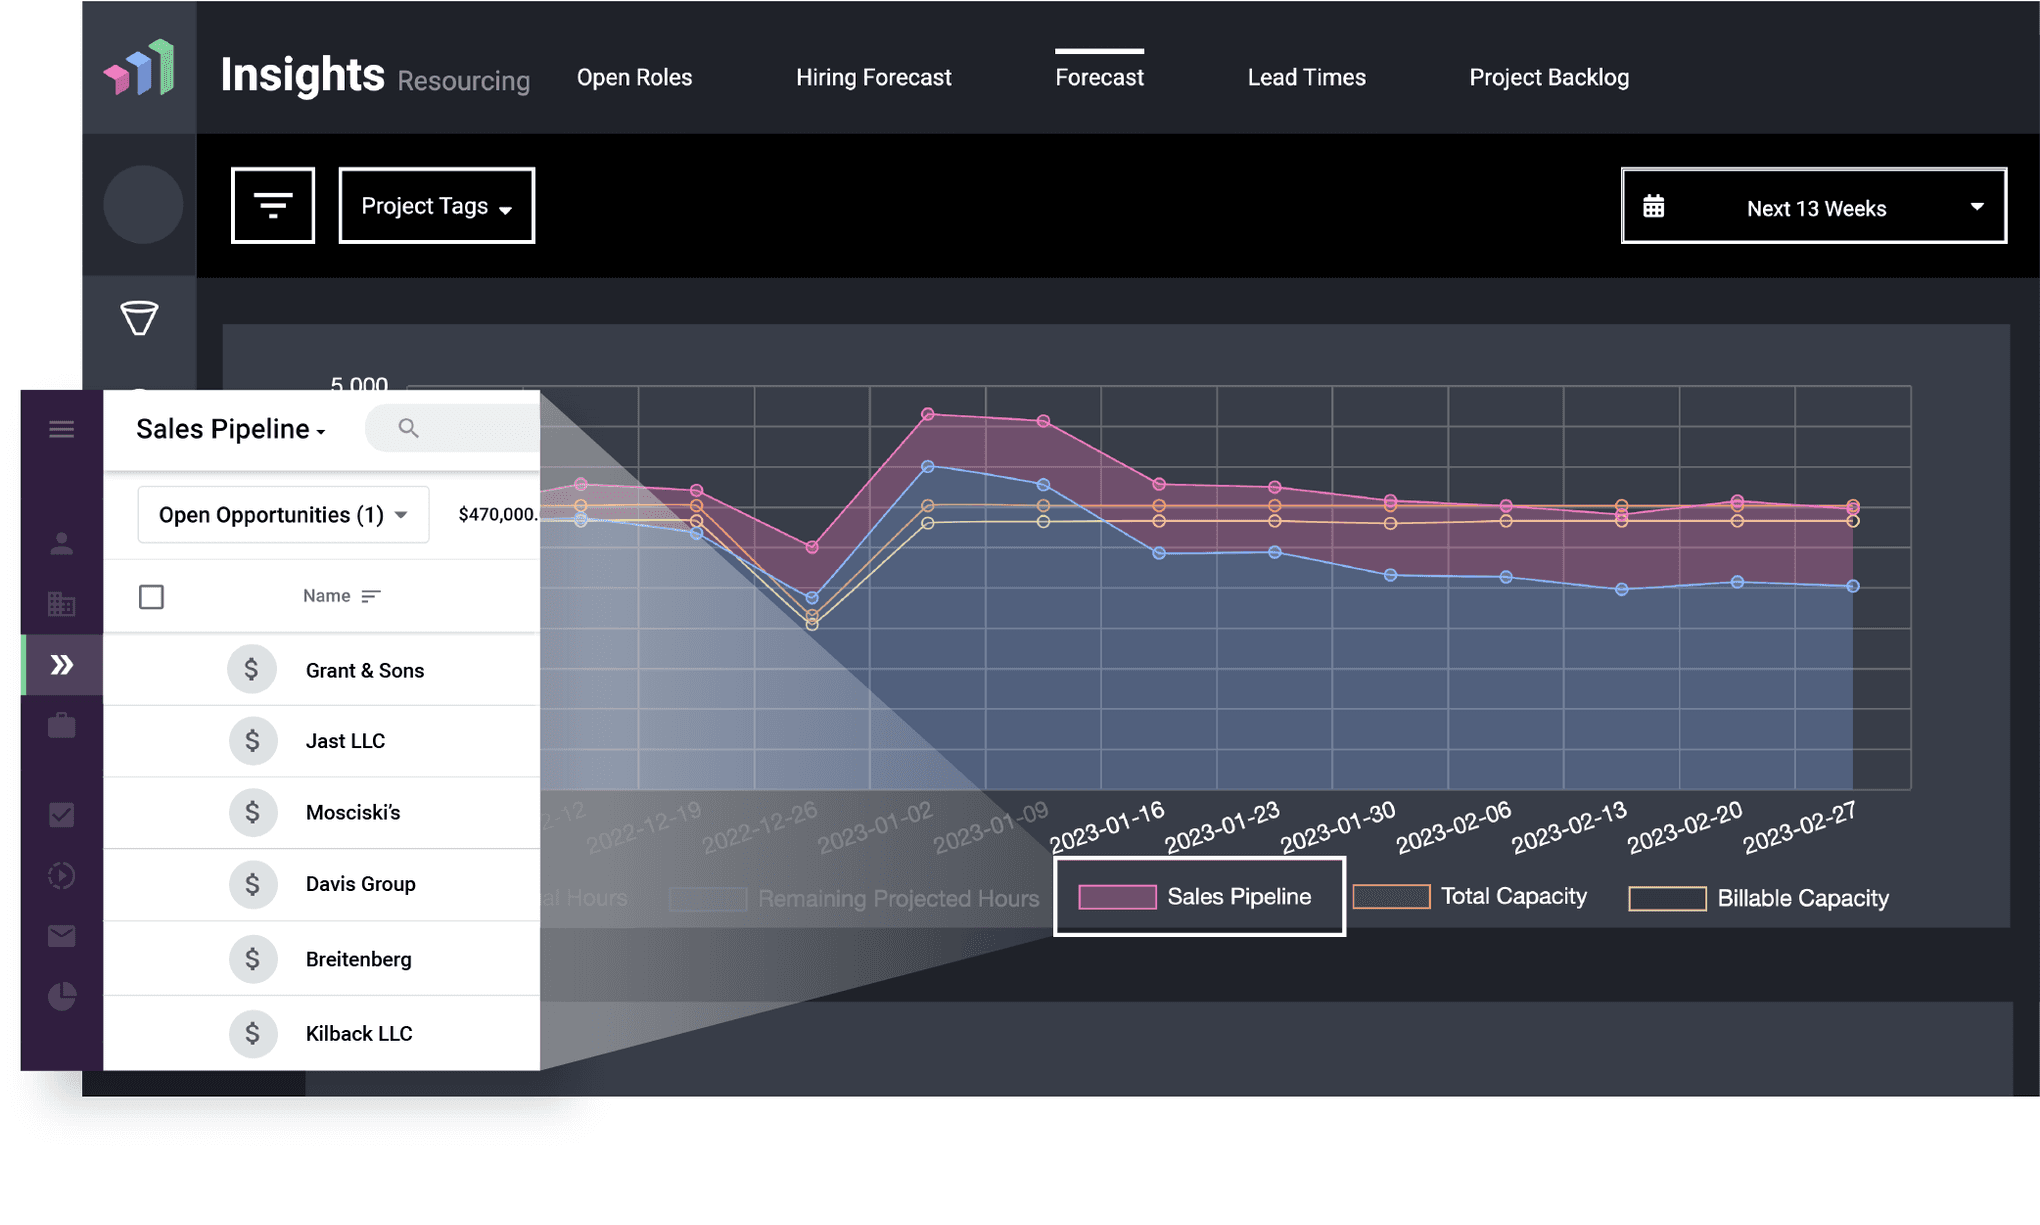Open the hamburger menu in purple sidebar
This screenshot has width=2040, height=1225.
point(61,429)
